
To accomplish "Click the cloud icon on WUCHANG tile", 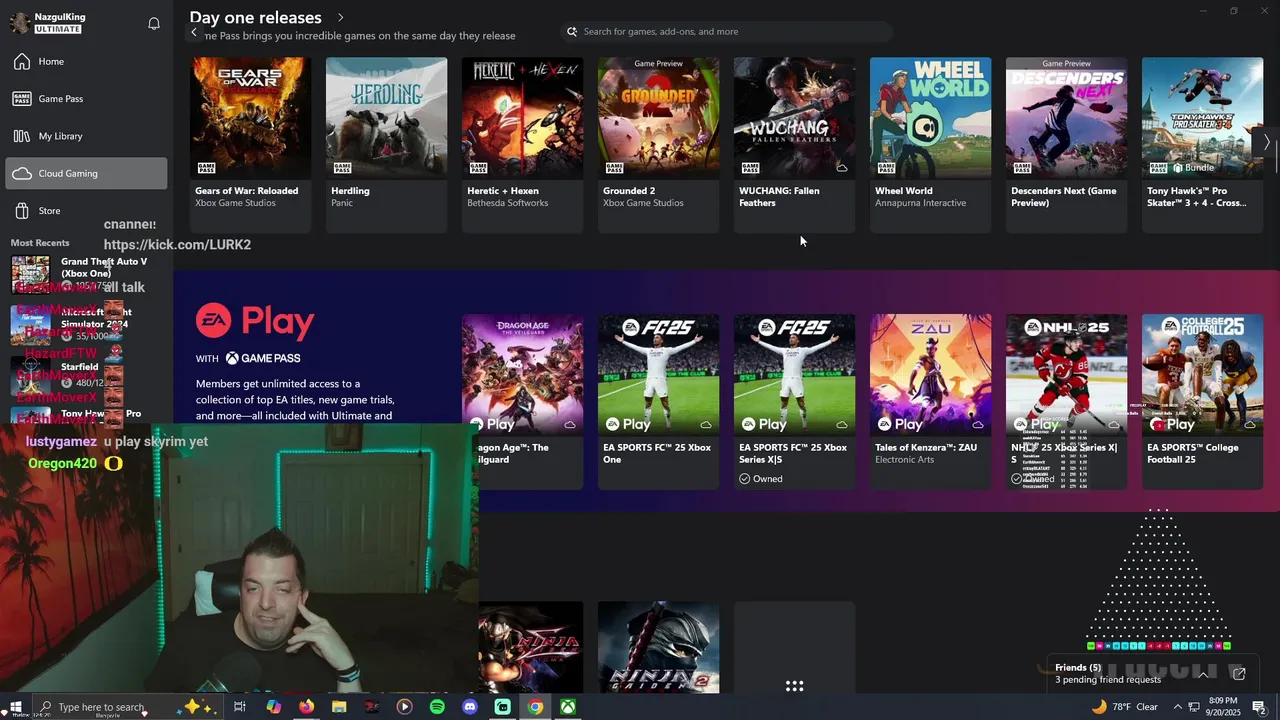I will [x=842, y=168].
